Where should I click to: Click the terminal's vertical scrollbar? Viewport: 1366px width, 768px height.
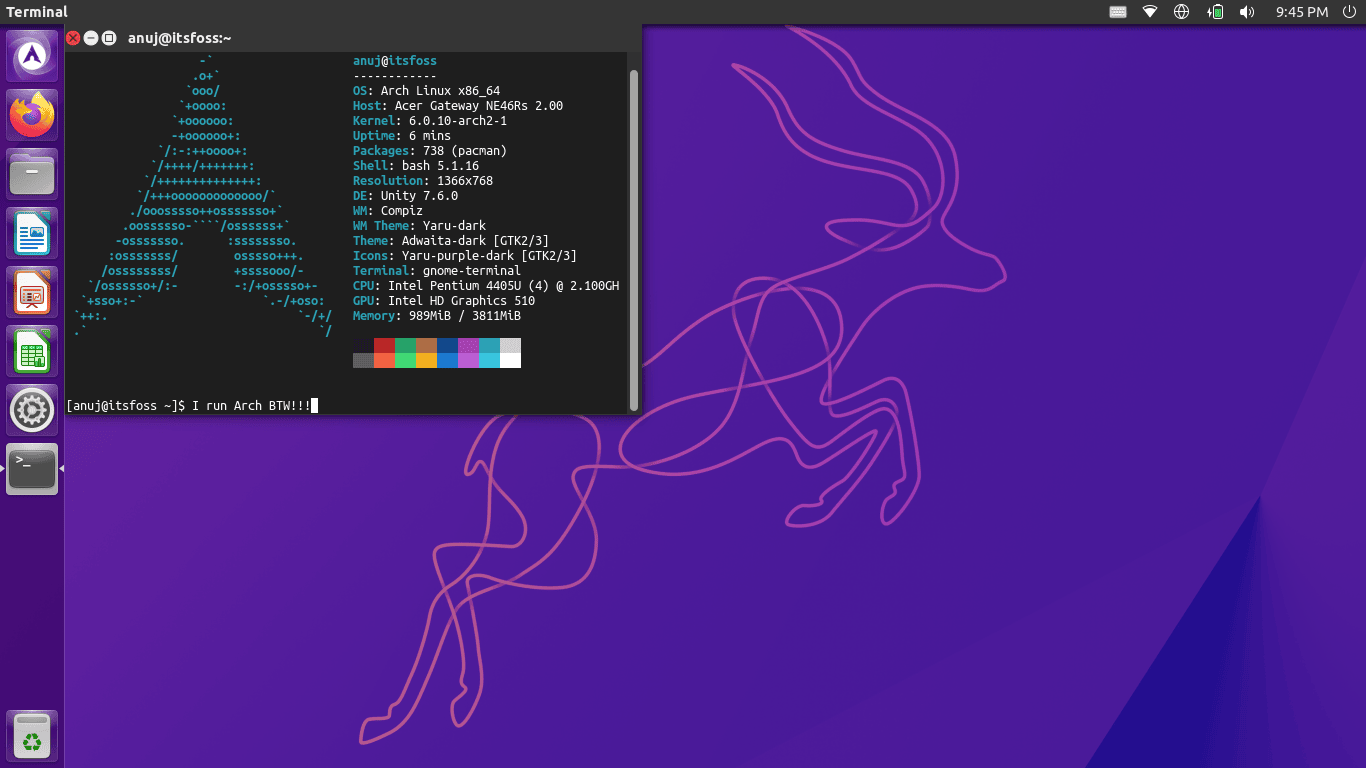click(x=634, y=239)
